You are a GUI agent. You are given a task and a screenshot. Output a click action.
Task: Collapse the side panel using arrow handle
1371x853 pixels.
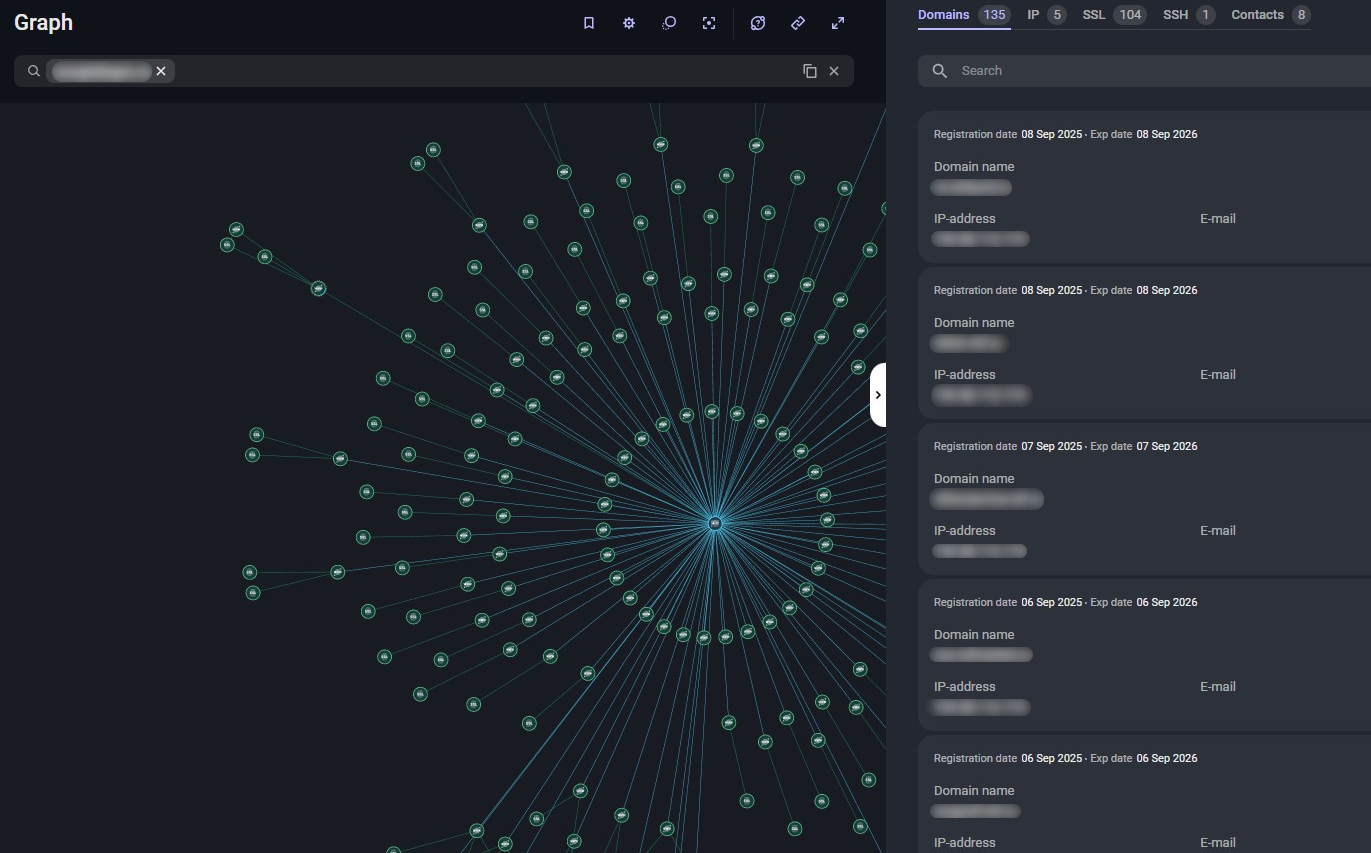coord(877,395)
